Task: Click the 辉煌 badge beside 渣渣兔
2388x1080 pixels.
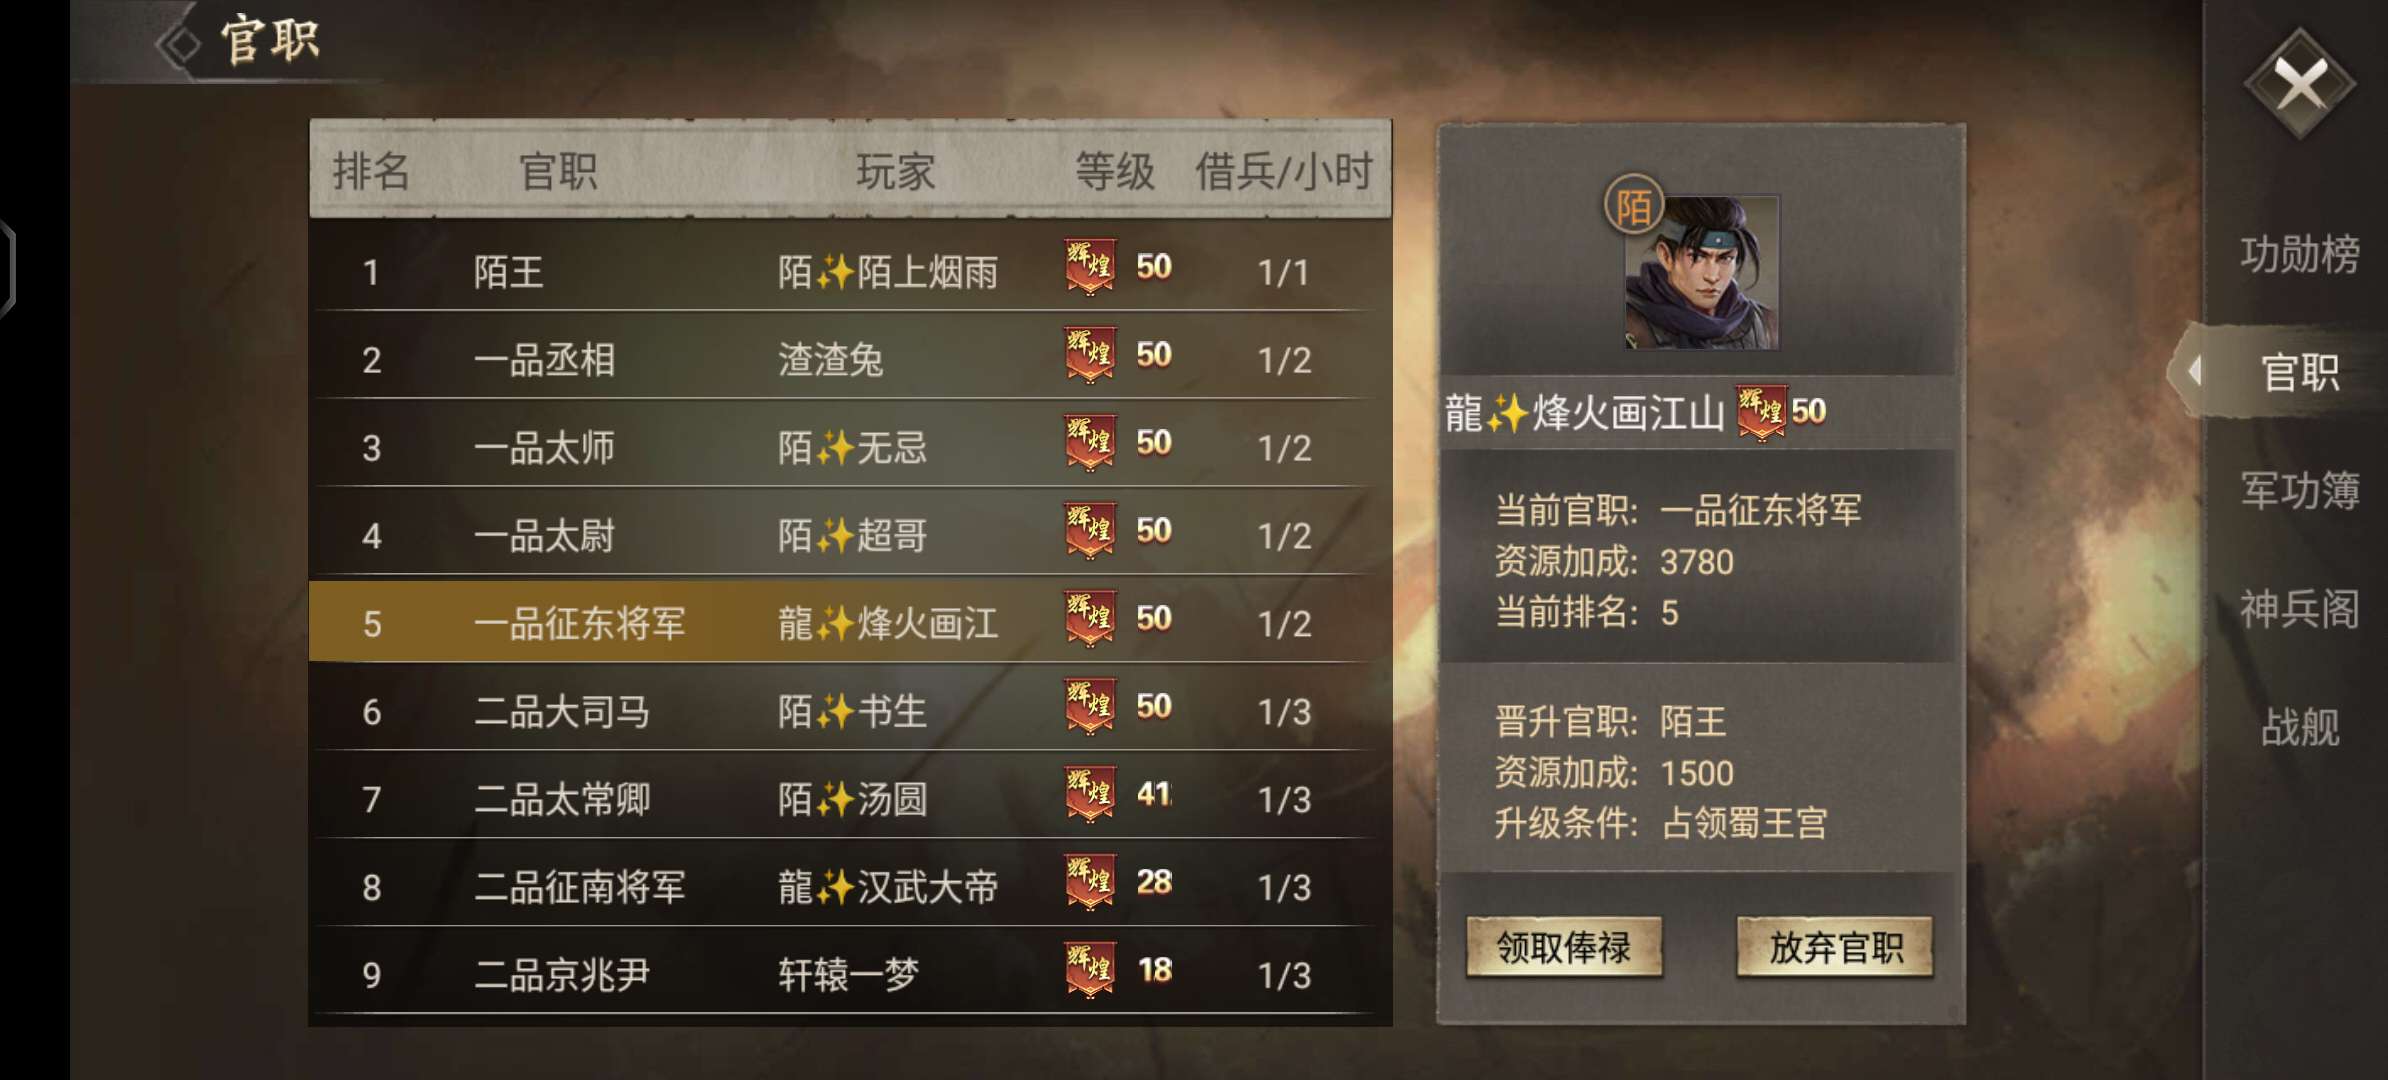Action: click(1090, 355)
